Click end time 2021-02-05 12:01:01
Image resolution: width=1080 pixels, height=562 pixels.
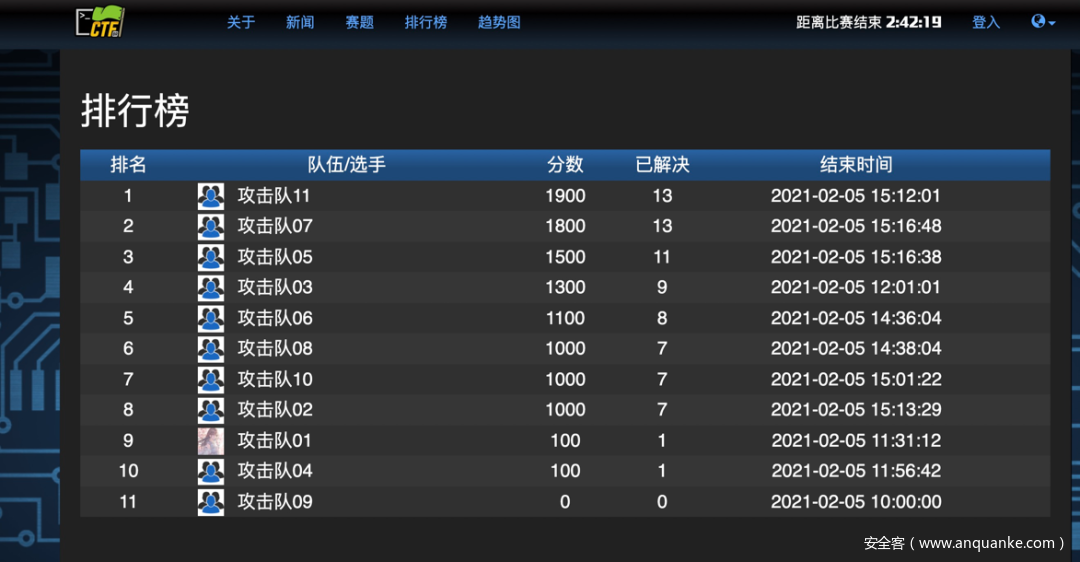[856, 287]
